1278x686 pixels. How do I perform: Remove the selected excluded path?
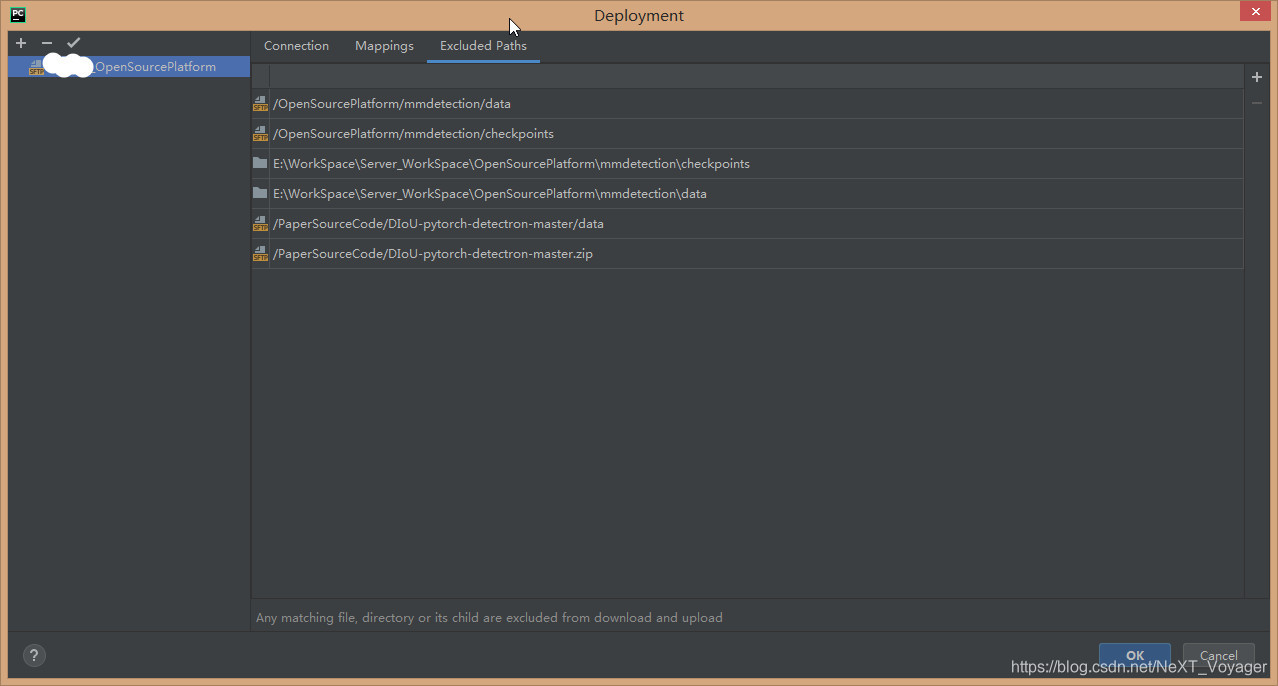point(1257,103)
